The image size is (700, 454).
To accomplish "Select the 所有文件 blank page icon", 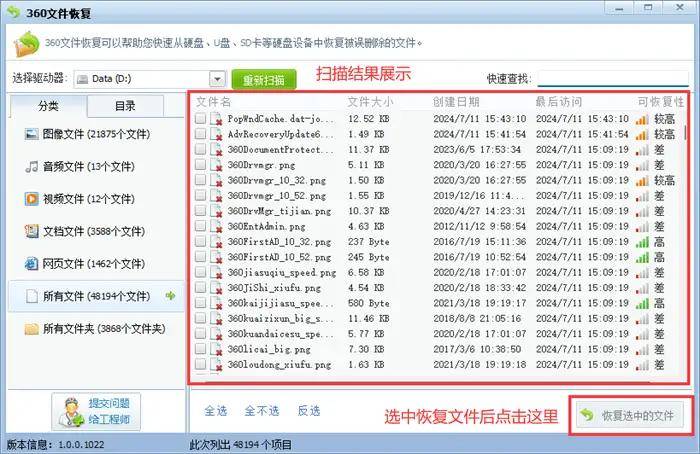I will pos(32,296).
